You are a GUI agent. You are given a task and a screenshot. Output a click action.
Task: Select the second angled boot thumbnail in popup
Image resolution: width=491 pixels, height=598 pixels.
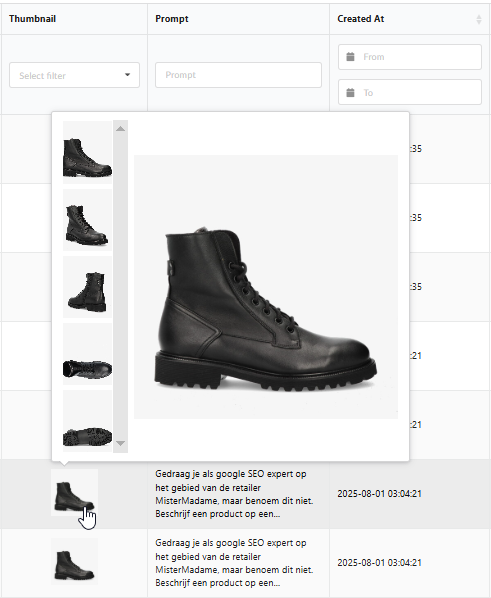[x=87, y=220]
